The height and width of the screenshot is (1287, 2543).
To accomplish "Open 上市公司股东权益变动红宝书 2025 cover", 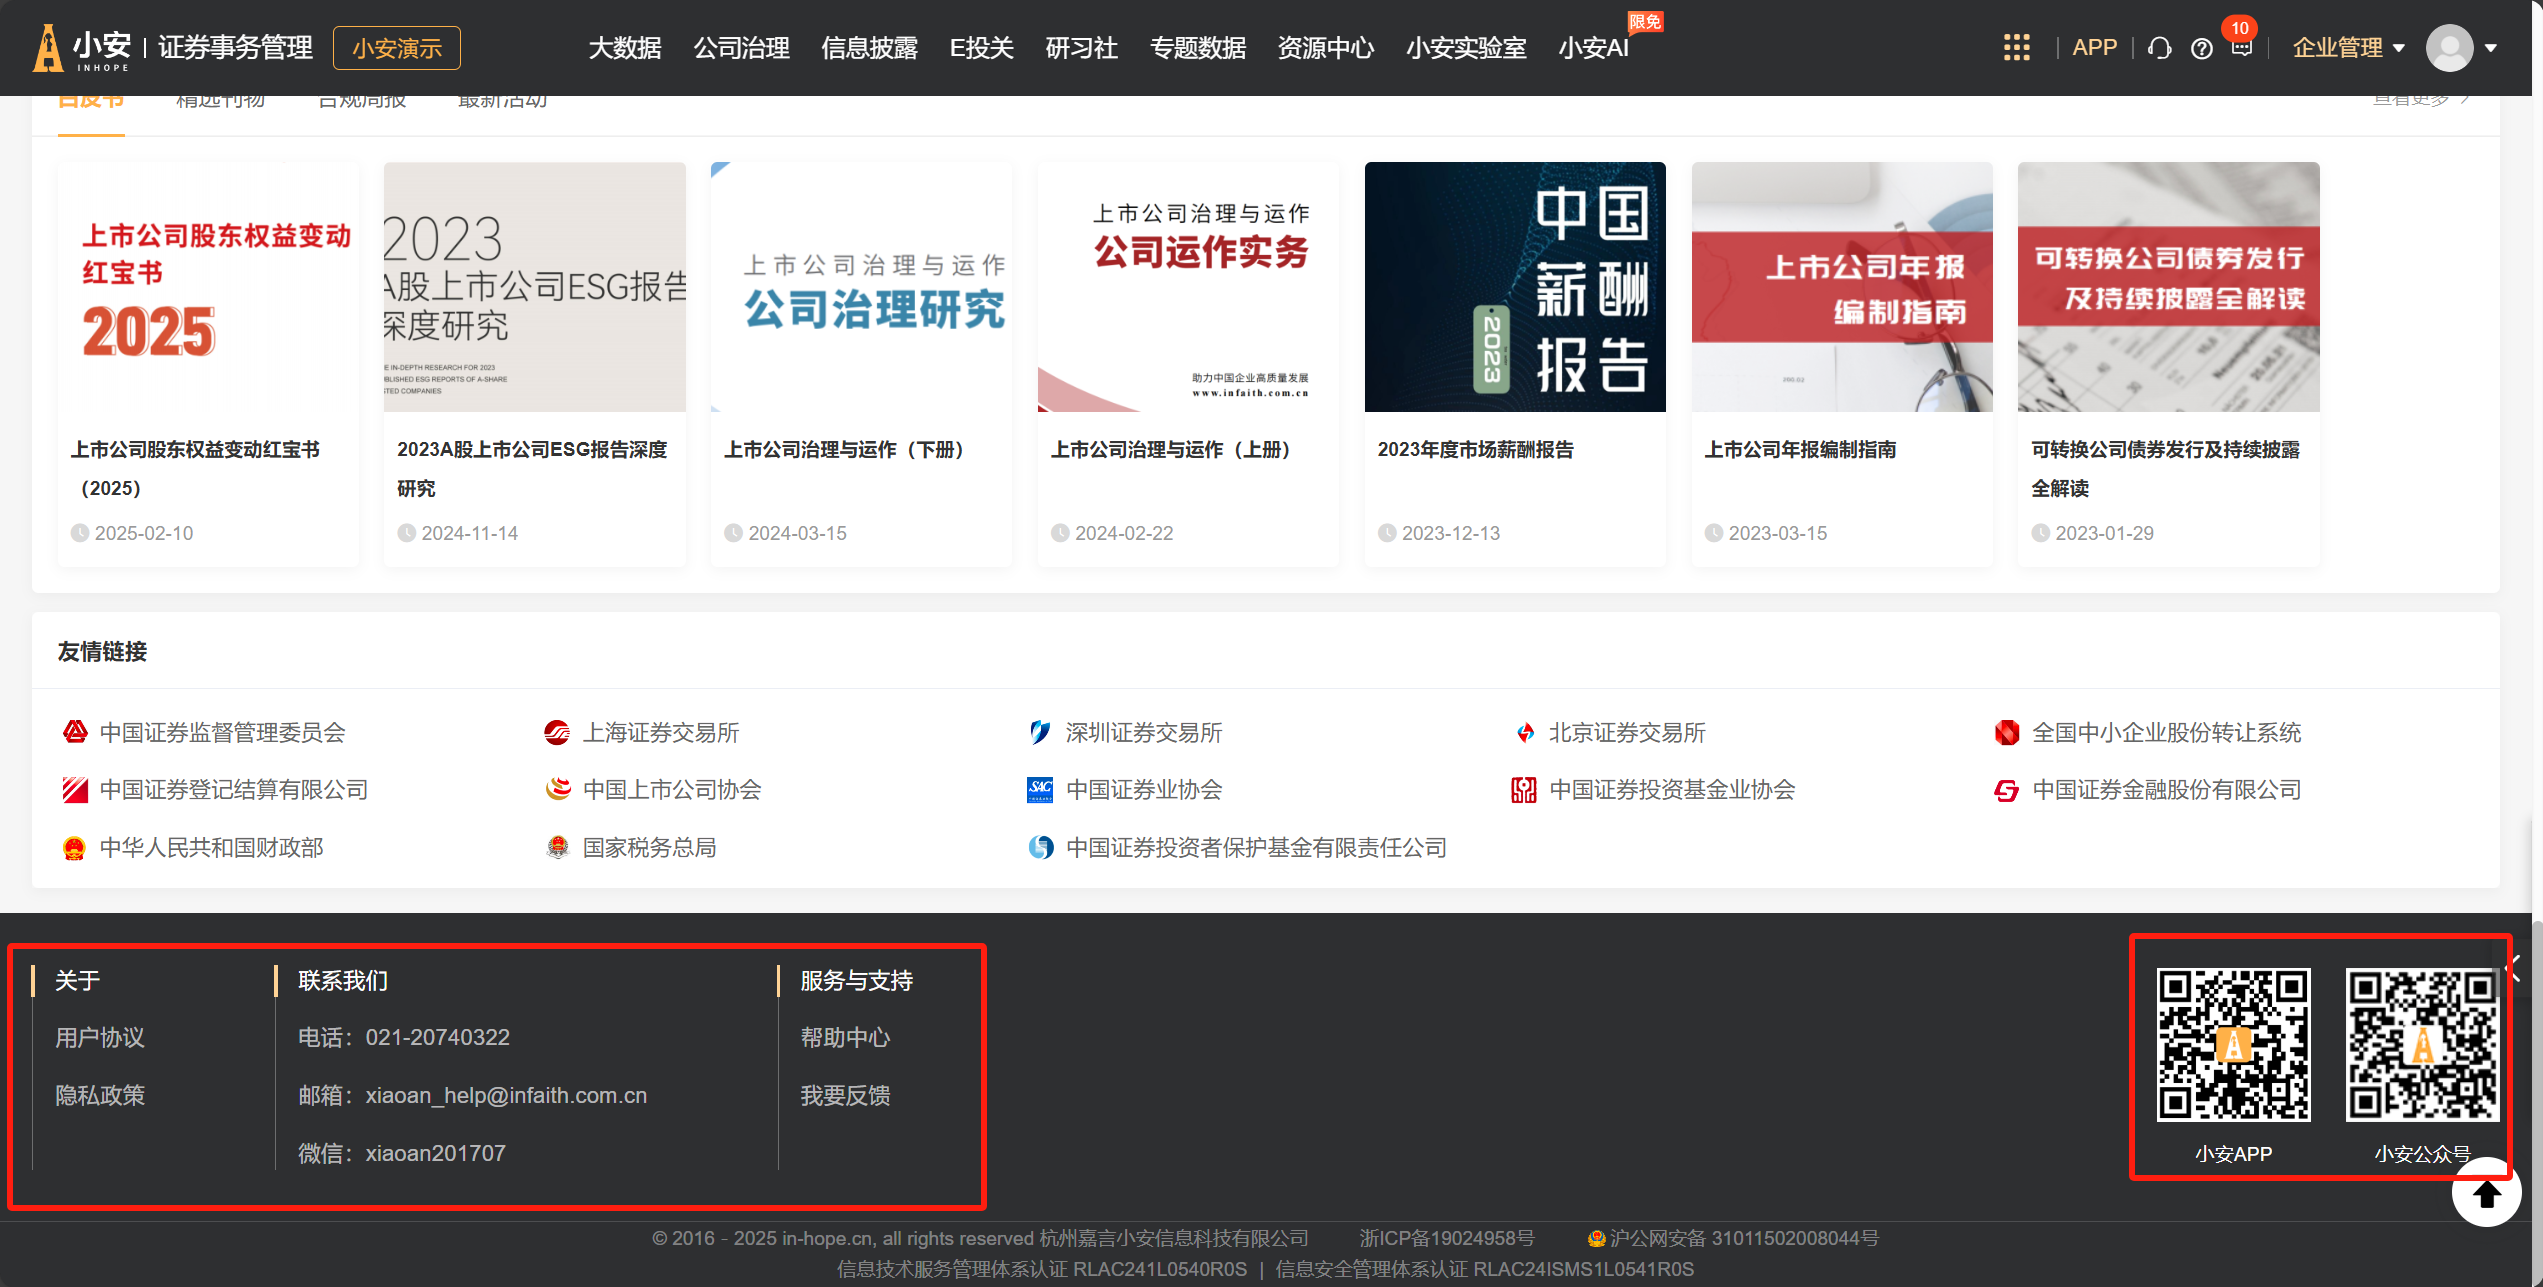I will (x=208, y=287).
